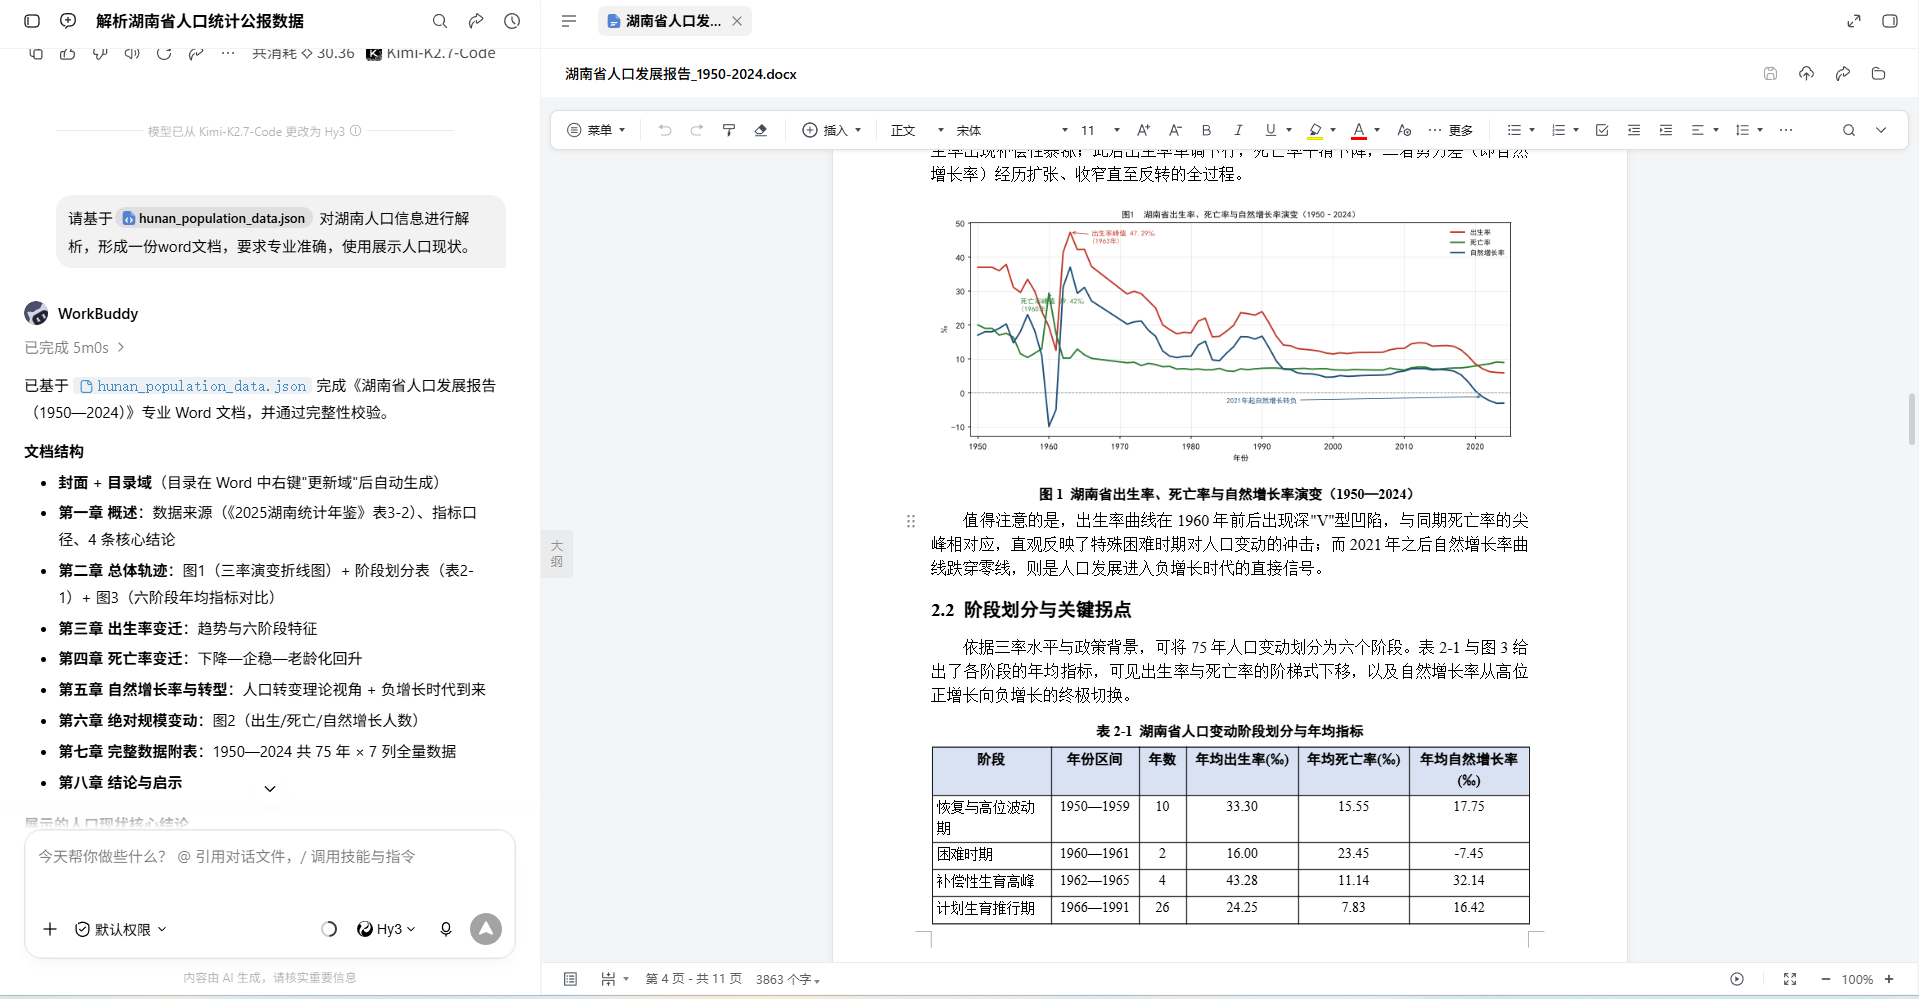Decrease paragraph indent
Screen dimensions: 1919x999
click(1634, 130)
